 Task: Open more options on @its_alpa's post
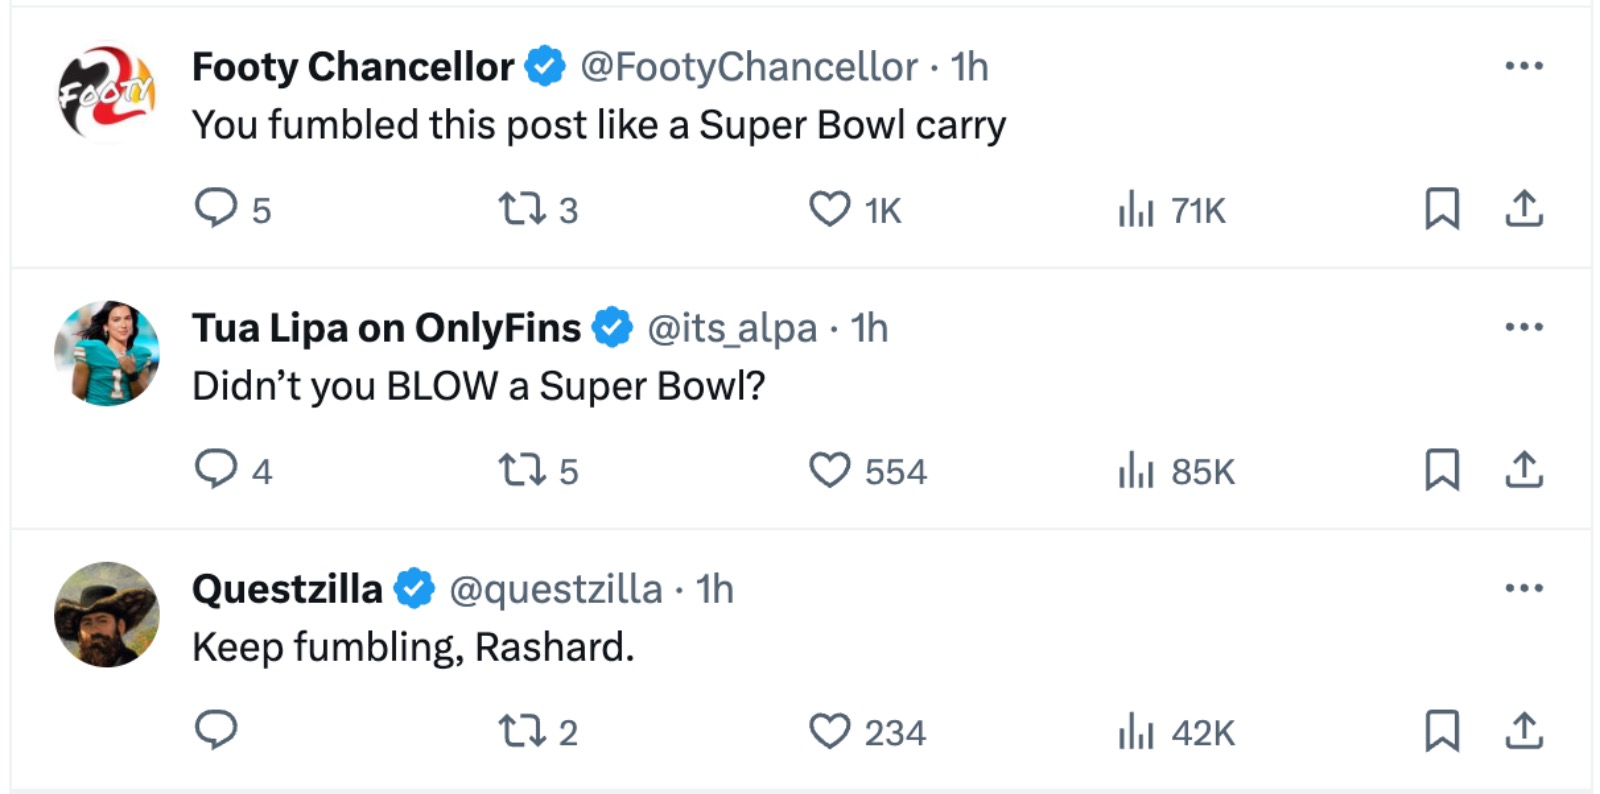coord(1523,327)
